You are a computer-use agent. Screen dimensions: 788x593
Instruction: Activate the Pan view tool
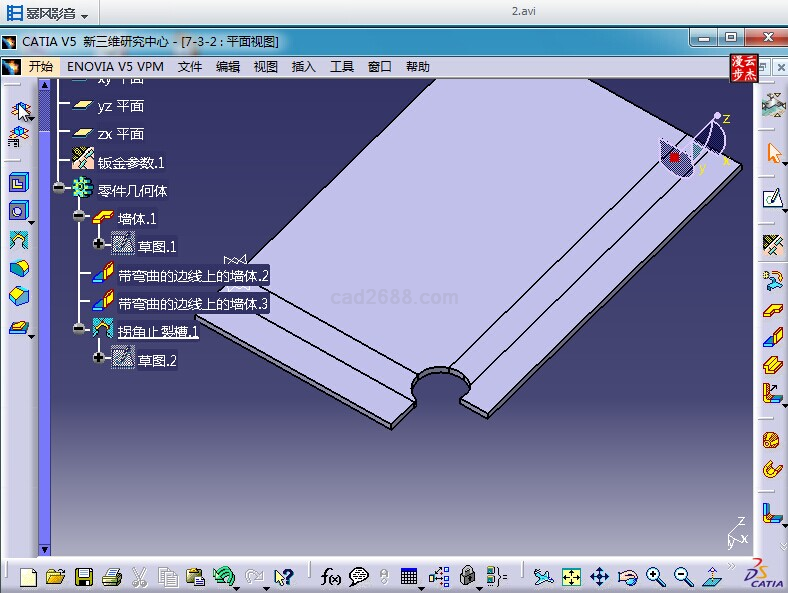(599, 577)
